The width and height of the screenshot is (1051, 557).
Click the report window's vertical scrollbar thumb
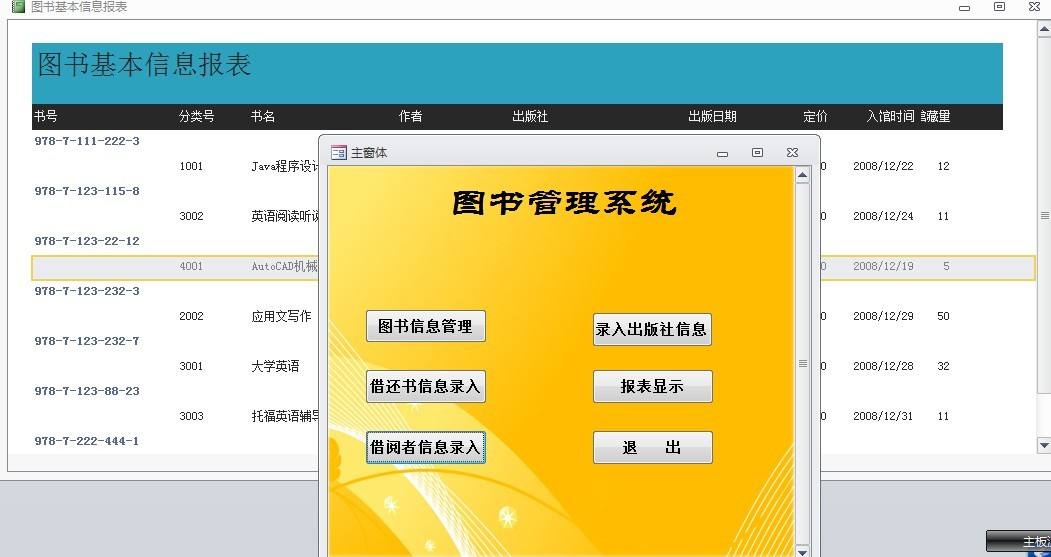(1044, 216)
